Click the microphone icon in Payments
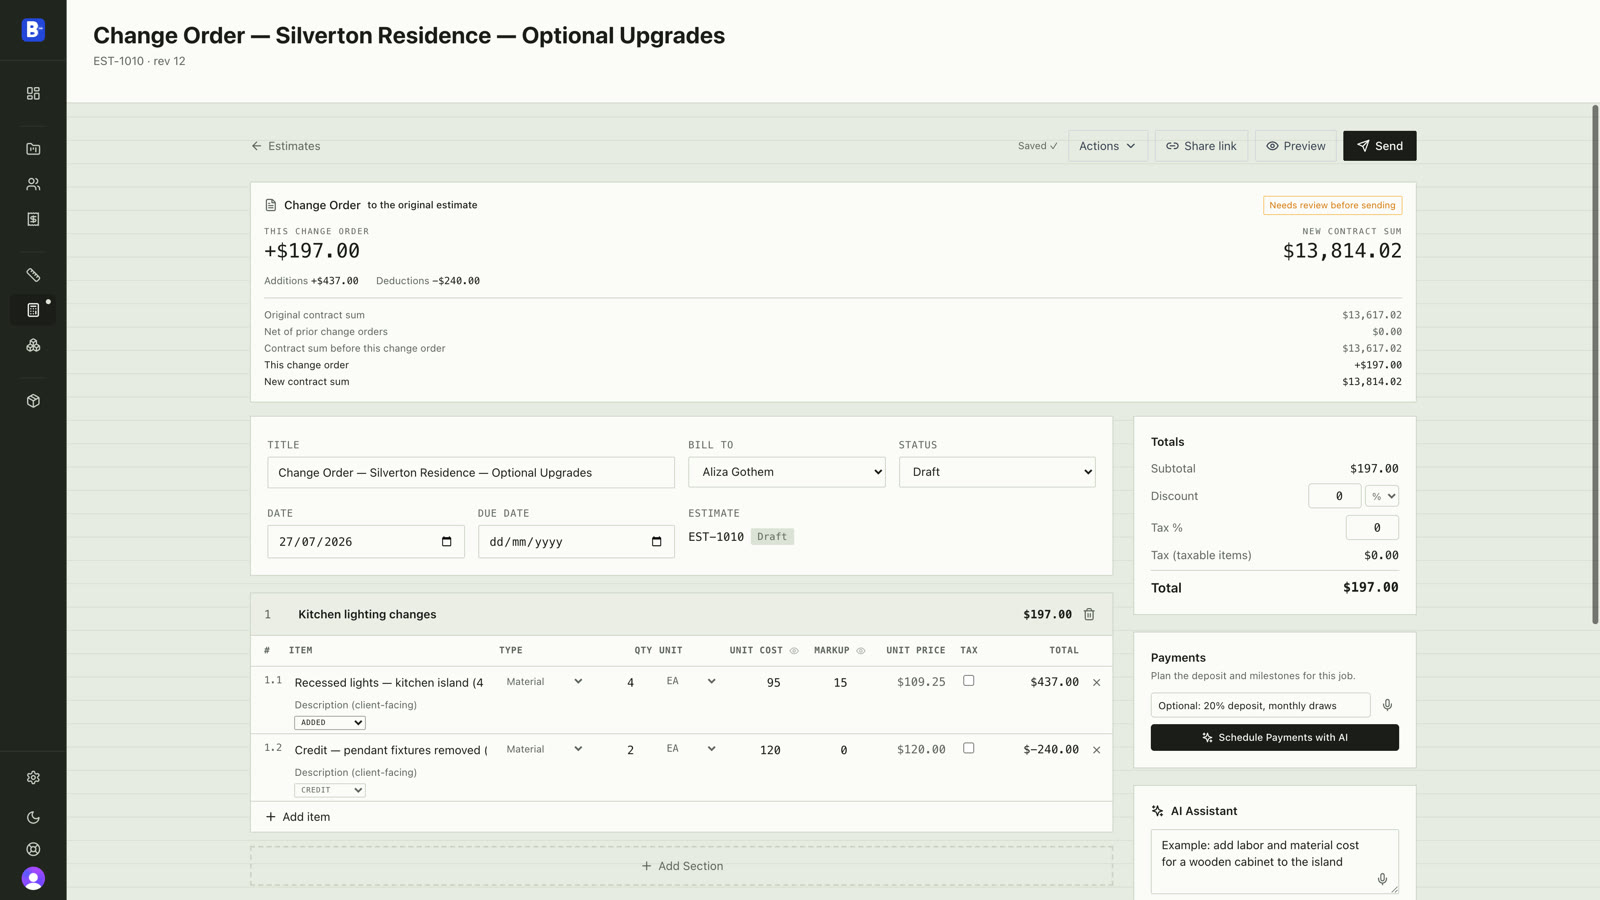The width and height of the screenshot is (1600, 900). 1387,705
